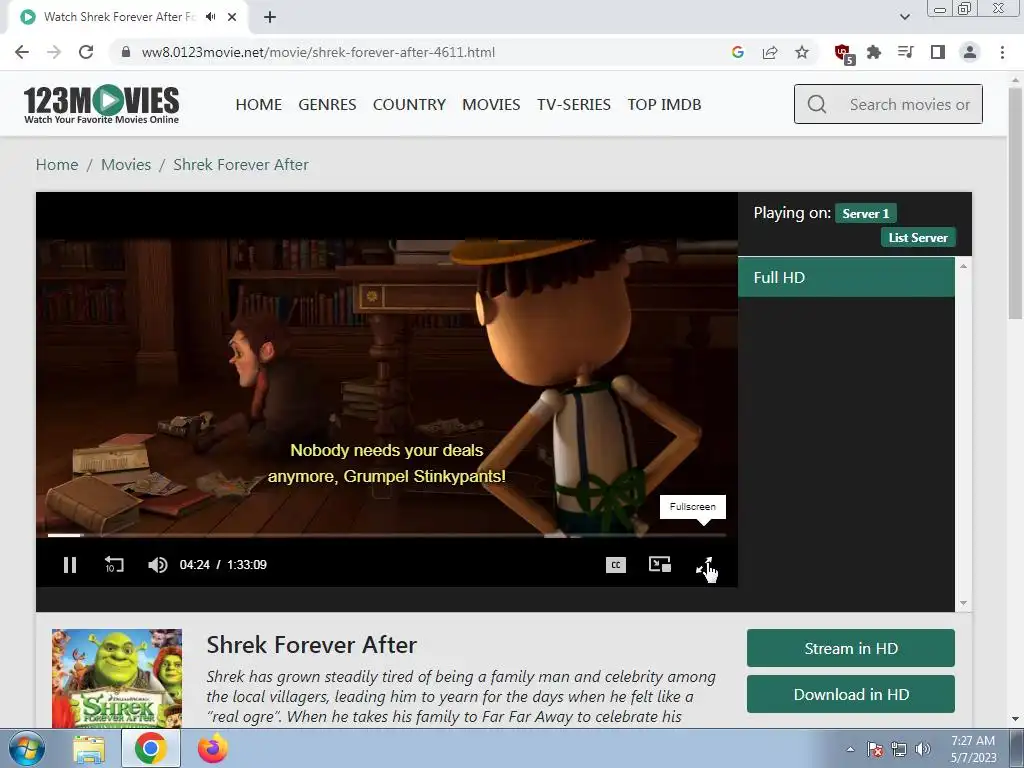Open File Explorer from taskbar
Viewport: 1024px width, 768px height.
(89, 749)
